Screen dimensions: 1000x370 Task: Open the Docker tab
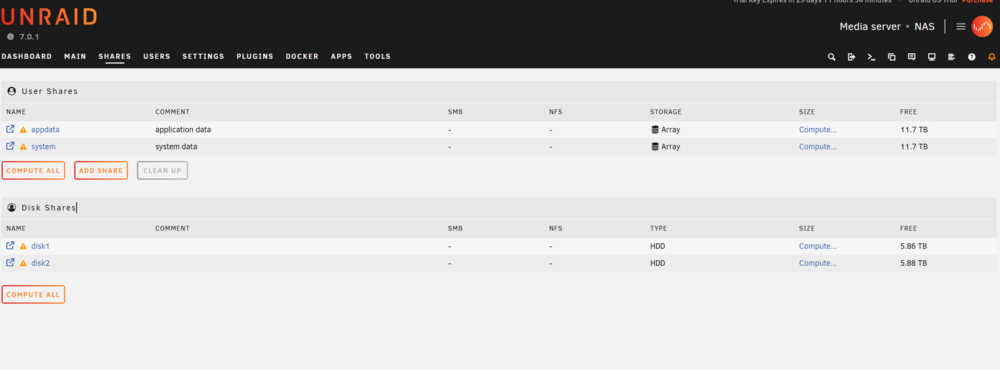pyautogui.click(x=302, y=57)
